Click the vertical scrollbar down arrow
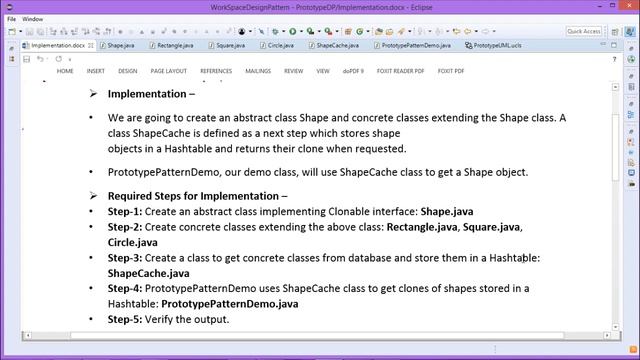The image size is (640, 360). pos(616,327)
